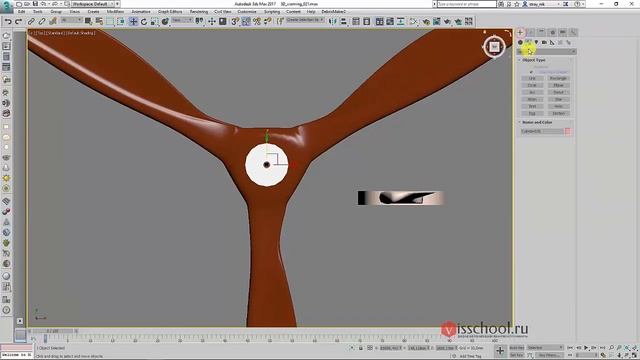
Task: Open the Toggle Scene Explorer icon
Action: point(356,21)
